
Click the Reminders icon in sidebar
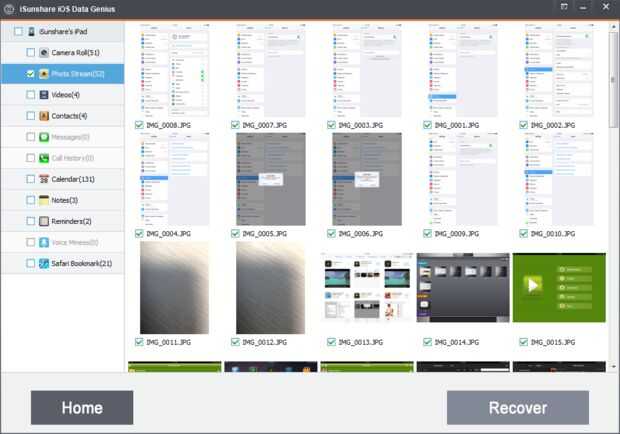point(44,221)
